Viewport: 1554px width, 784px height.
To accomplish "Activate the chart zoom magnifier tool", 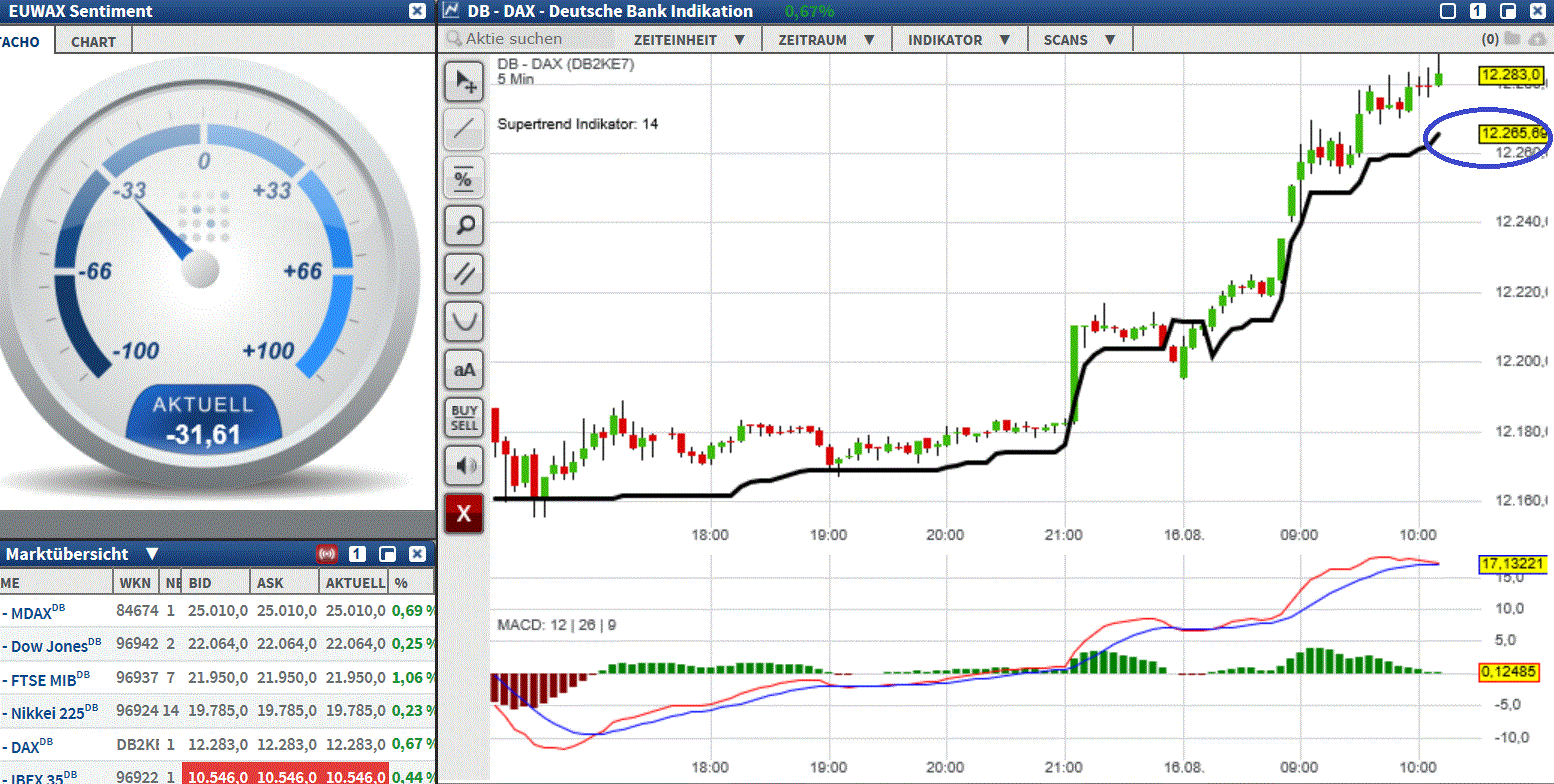I will [x=463, y=225].
